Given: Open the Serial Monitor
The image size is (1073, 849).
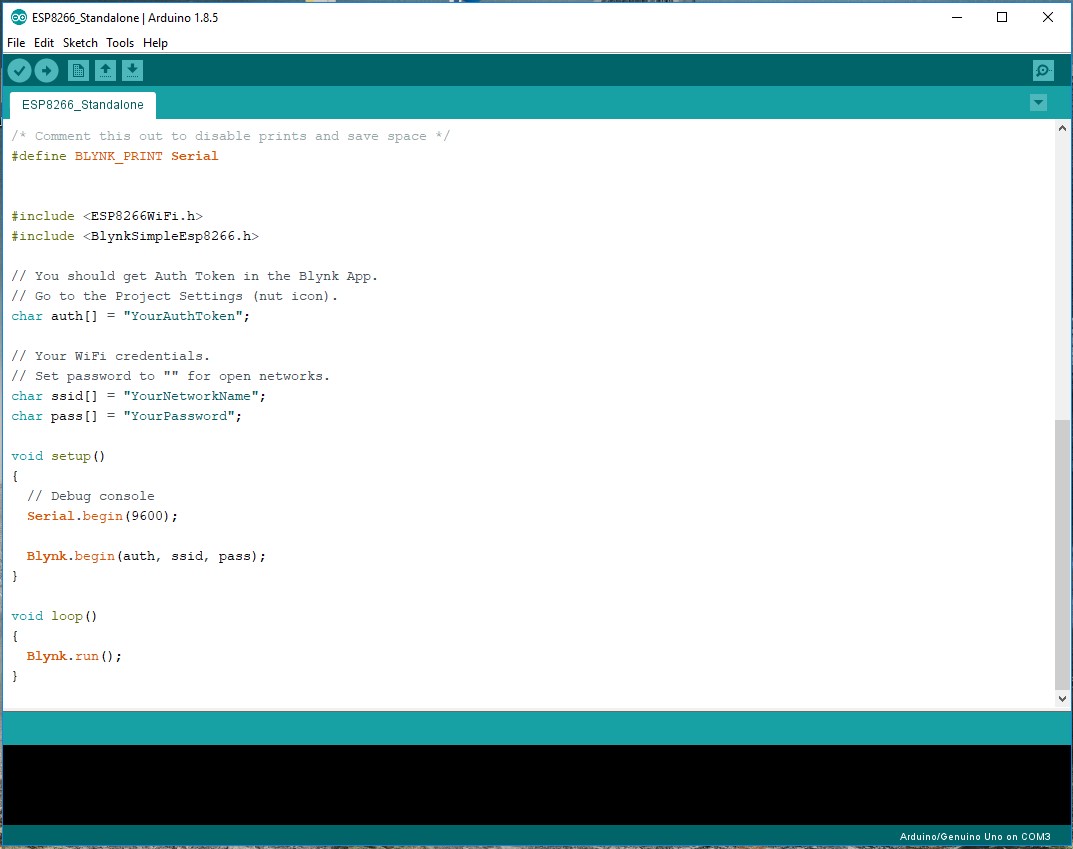Looking at the screenshot, I should 1043,70.
